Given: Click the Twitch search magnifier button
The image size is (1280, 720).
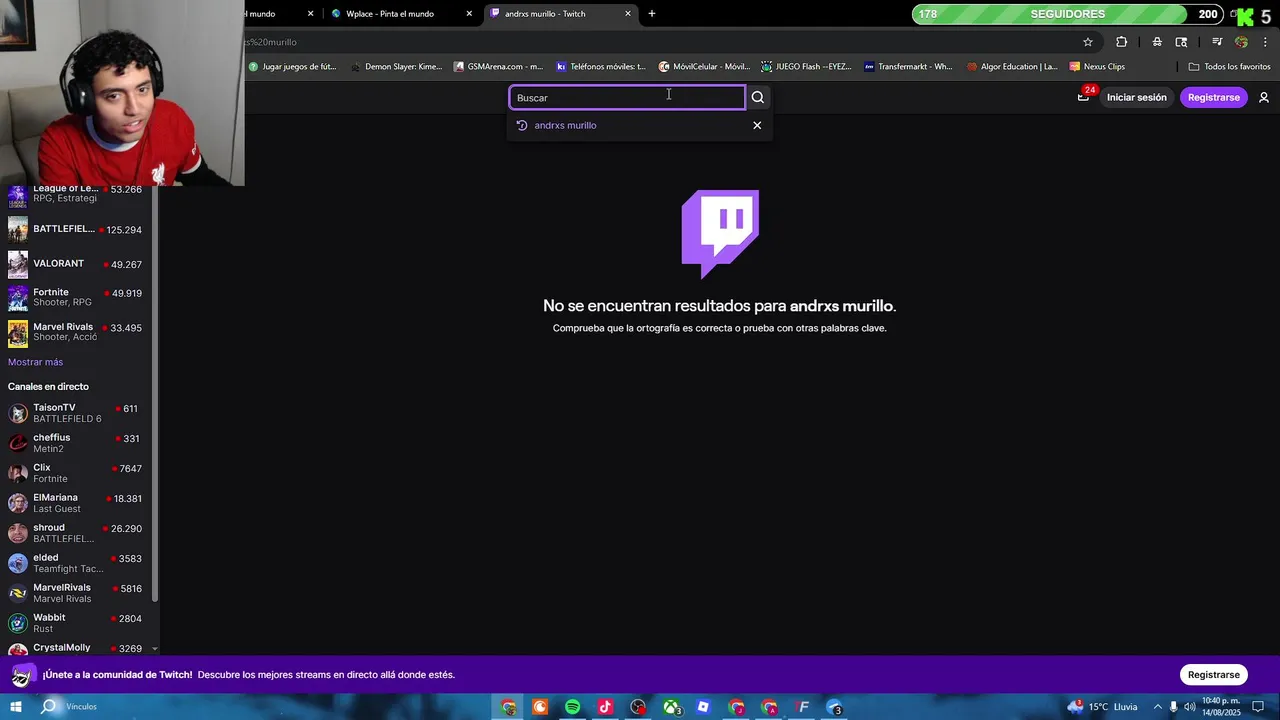Looking at the screenshot, I should [x=758, y=97].
